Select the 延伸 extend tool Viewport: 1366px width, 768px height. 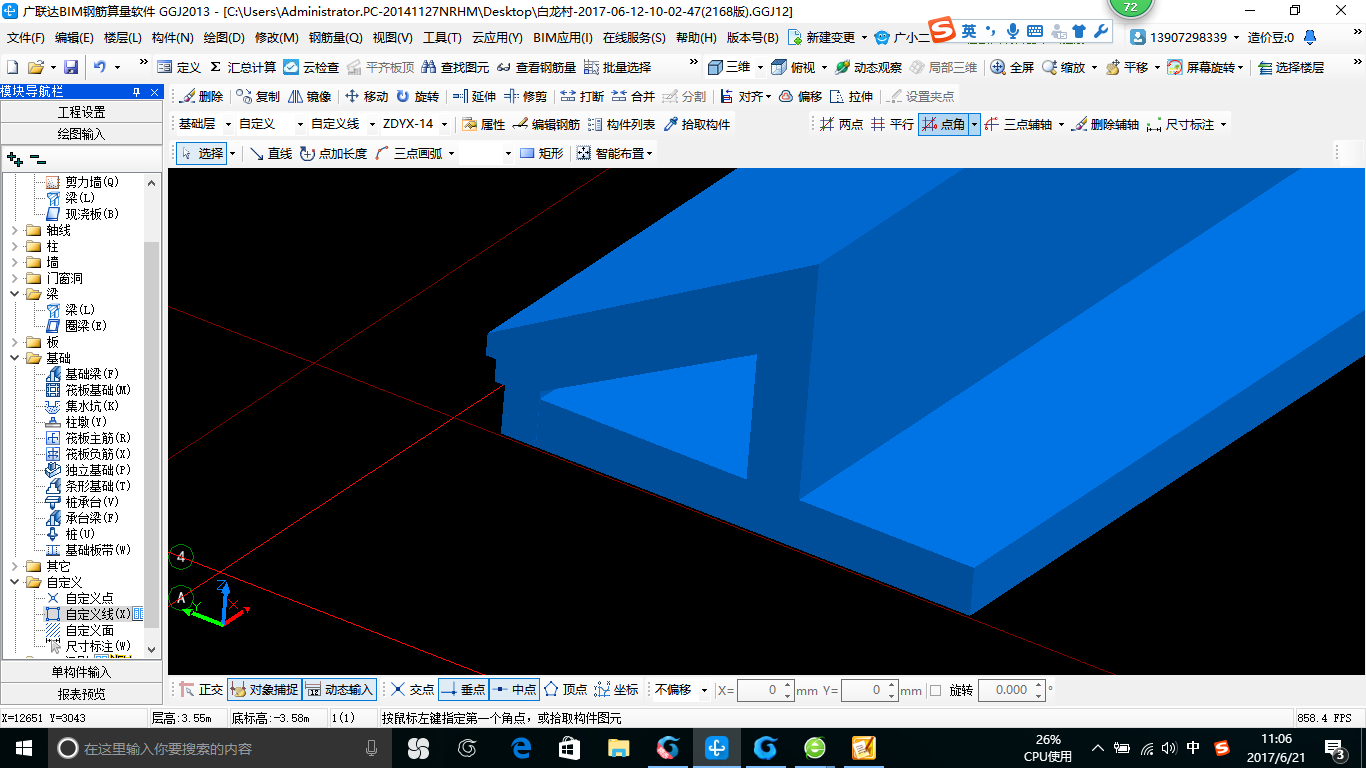474,96
